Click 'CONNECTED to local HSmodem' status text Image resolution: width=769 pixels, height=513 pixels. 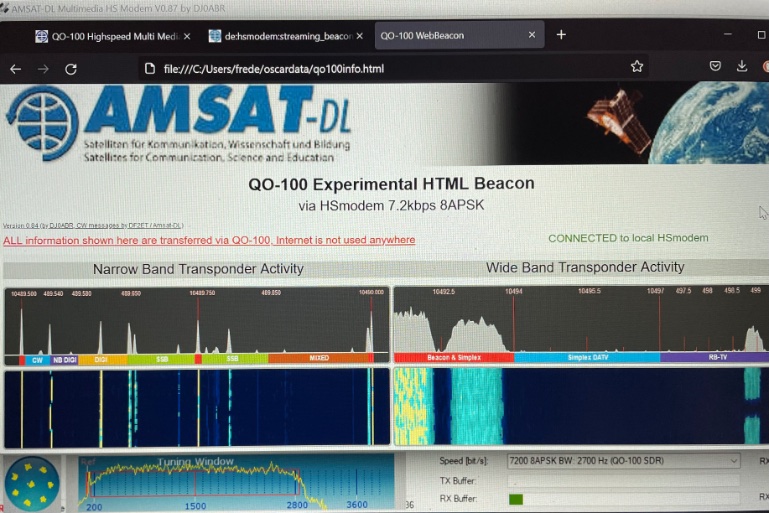[628, 238]
